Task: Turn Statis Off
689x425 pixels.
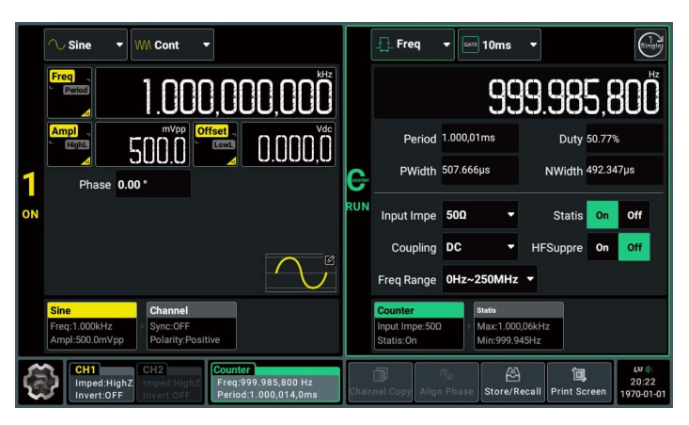Action: (634, 215)
